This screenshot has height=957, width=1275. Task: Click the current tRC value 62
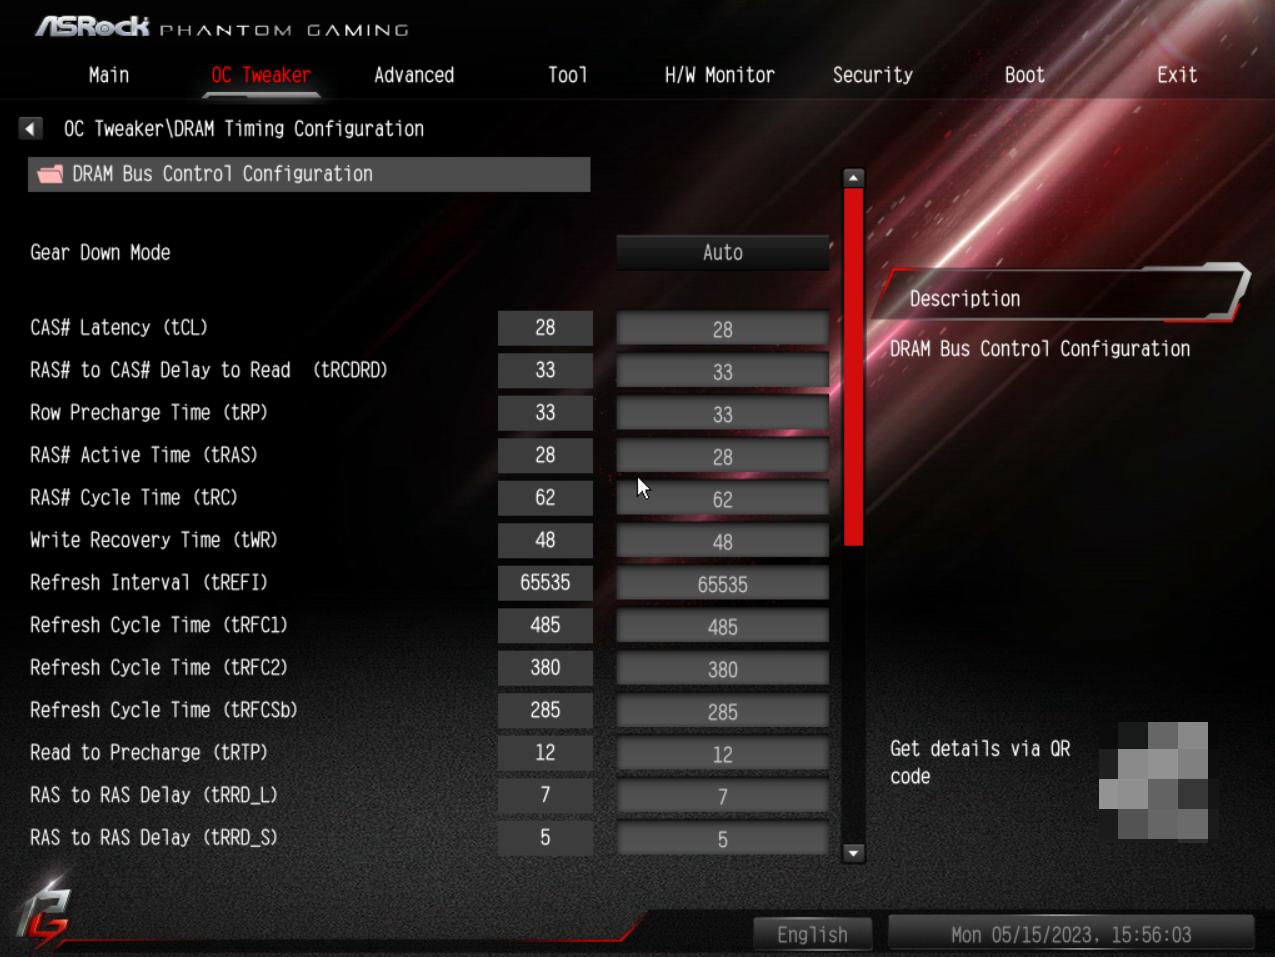(545, 498)
